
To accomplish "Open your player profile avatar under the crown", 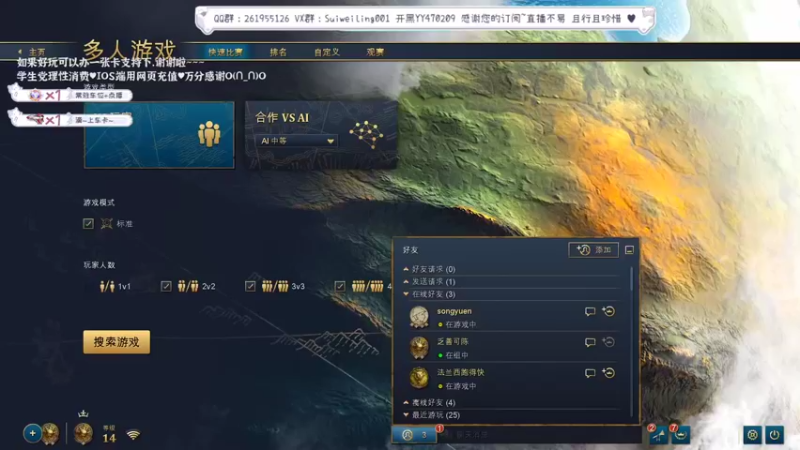I will pyautogui.click(x=83, y=434).
